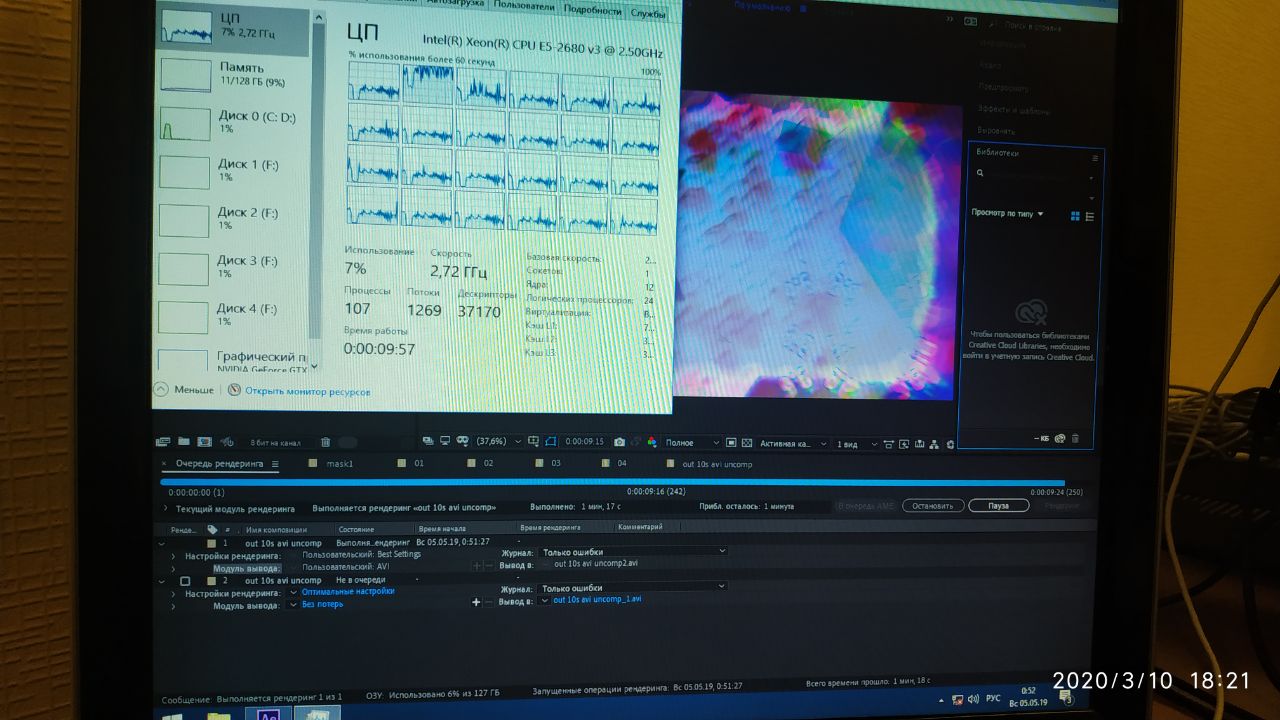Expand item 2's Настройки рендеринга row

(173, 593)
